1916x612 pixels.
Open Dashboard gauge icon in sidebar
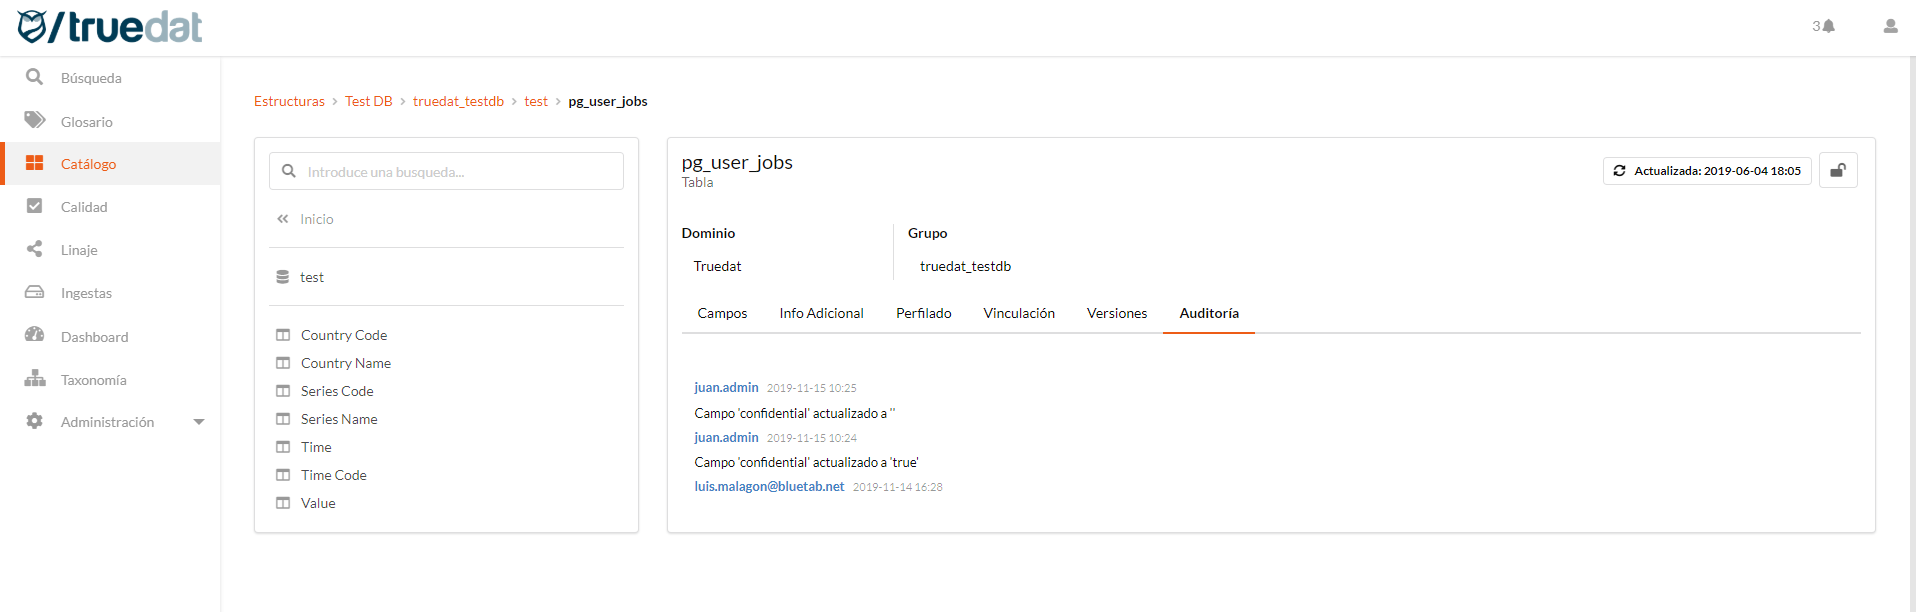pyautogui.click(x=35, y=336)
